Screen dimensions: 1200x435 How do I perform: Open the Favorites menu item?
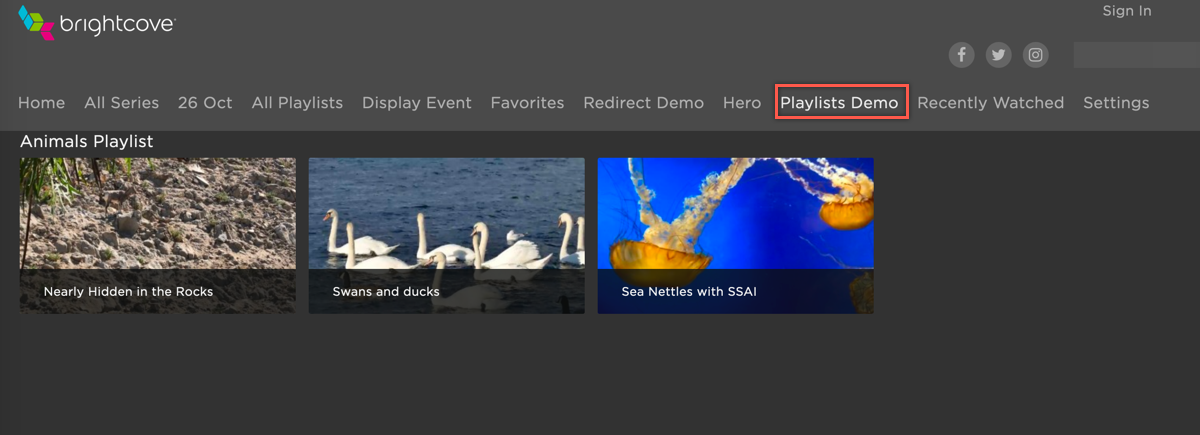click(x=527, y=103)
